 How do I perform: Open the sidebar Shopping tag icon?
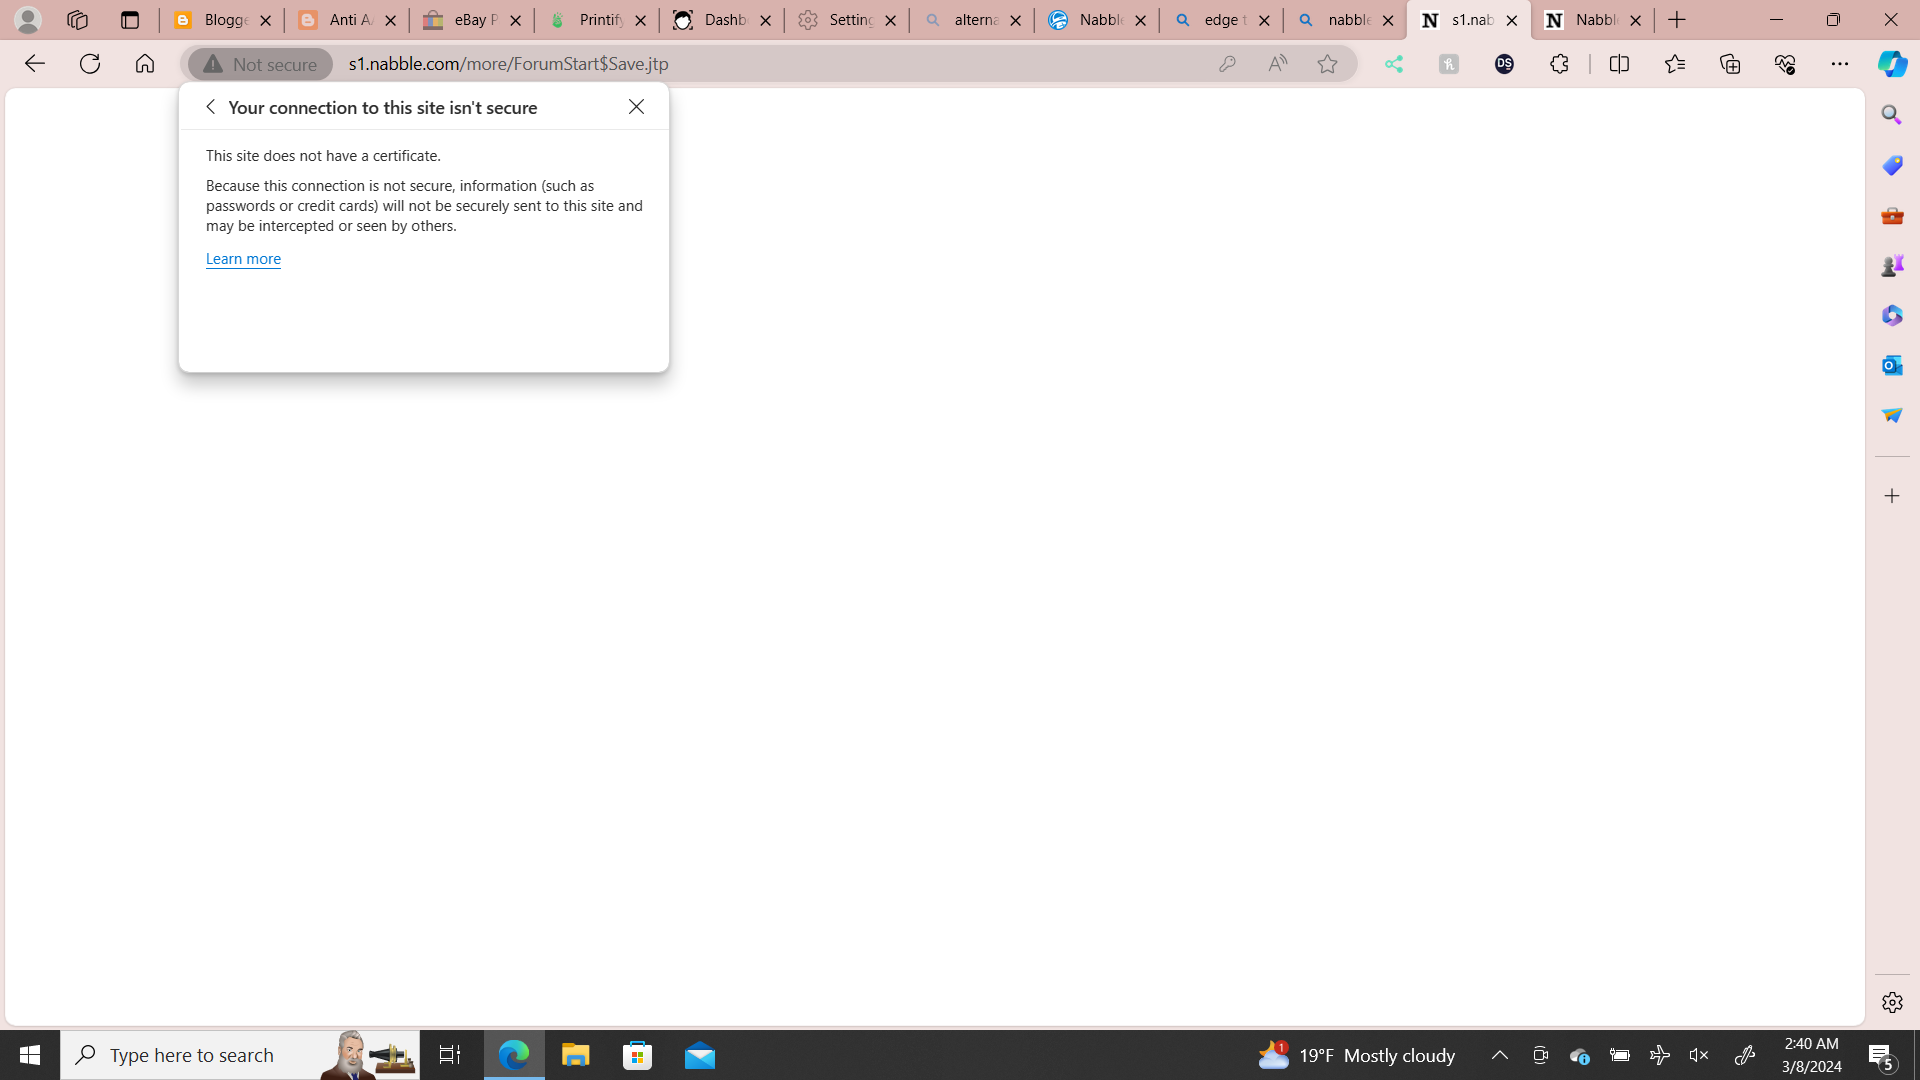click(1891, 165)
